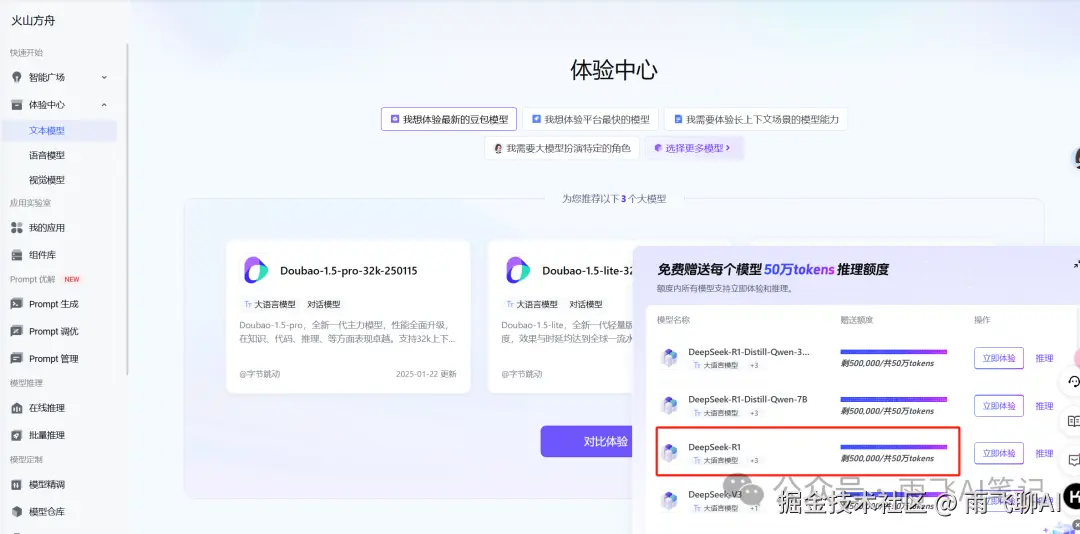The image size is (1080, 534).
Task: Choose 我想体验最新的豆包模型 option
Action: click(x=449, y=119)
